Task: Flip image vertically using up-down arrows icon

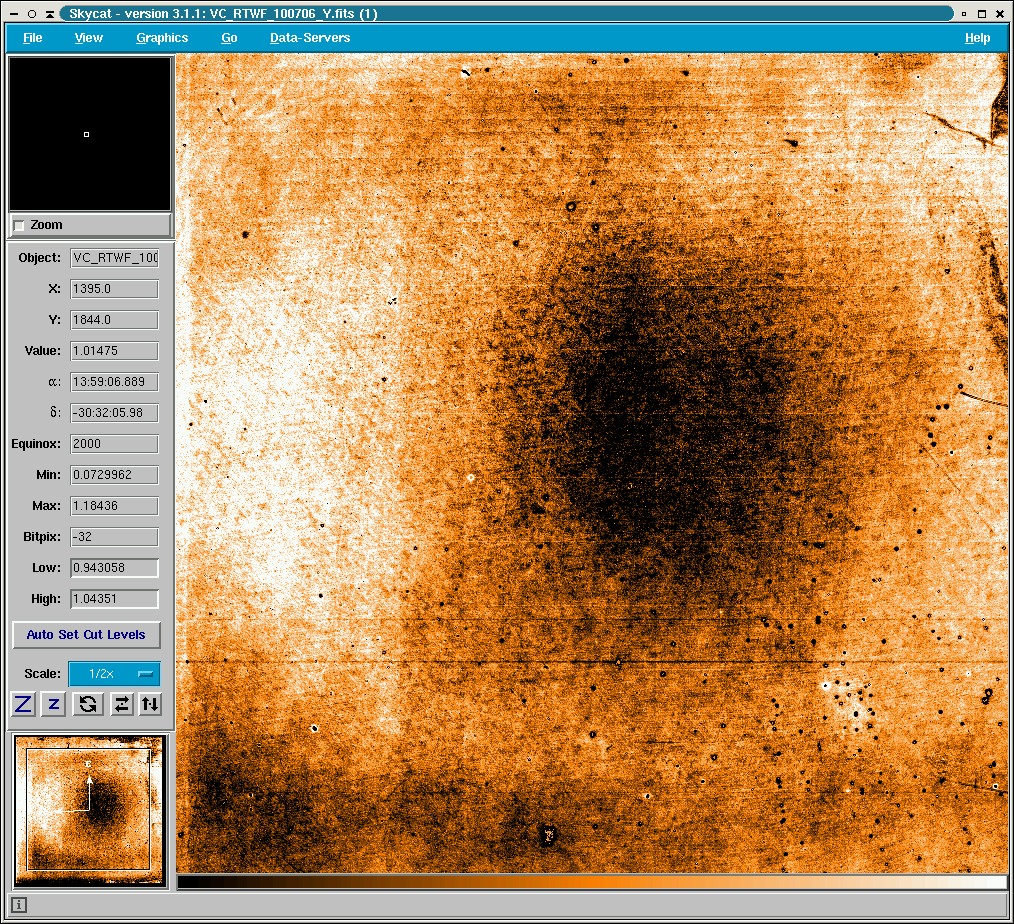Action: [x=149, y=704]
